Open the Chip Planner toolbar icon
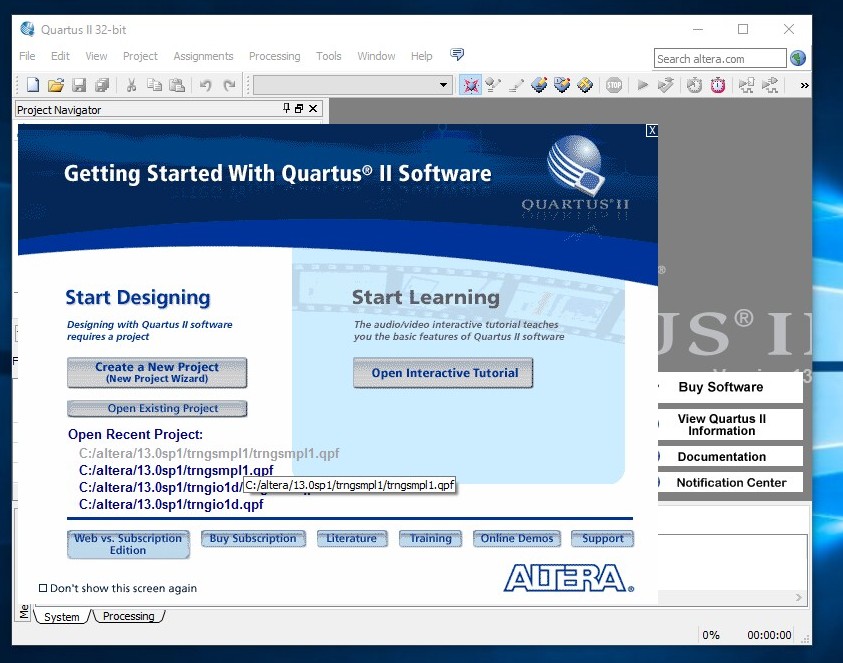Screen dimensions: 843x663 click(585, 85)
